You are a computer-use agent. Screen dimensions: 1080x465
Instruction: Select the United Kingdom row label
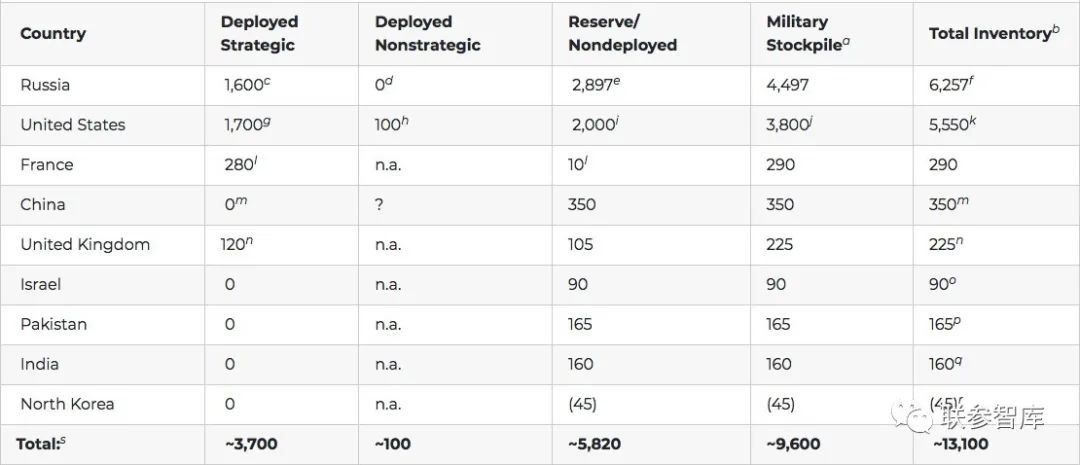85,245
